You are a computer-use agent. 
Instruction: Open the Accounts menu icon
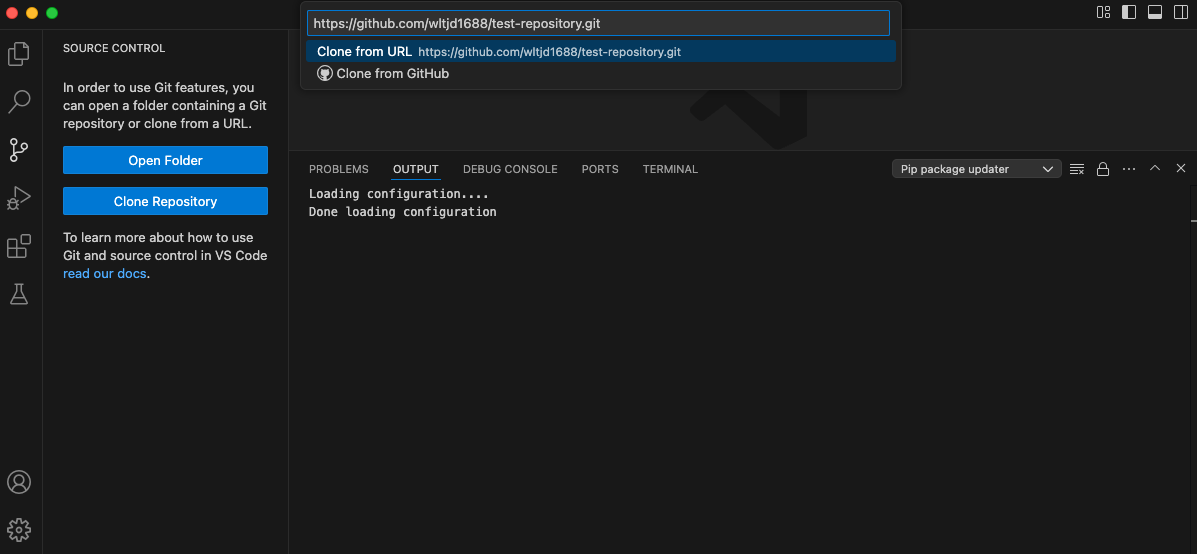click(19, 482)
